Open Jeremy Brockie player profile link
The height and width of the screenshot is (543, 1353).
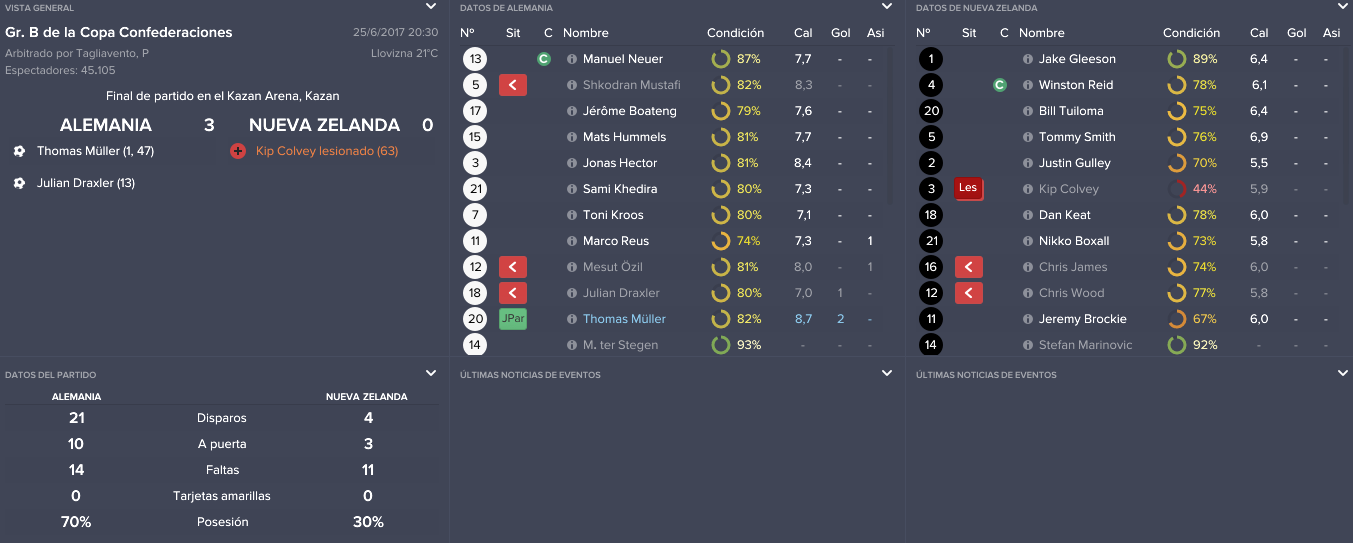pos(1082,319)
